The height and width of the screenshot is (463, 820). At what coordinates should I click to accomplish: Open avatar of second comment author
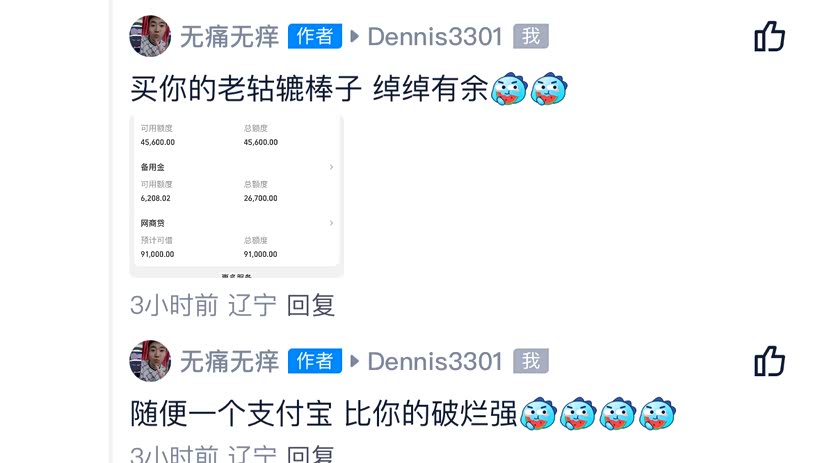[x=150, y=361]
